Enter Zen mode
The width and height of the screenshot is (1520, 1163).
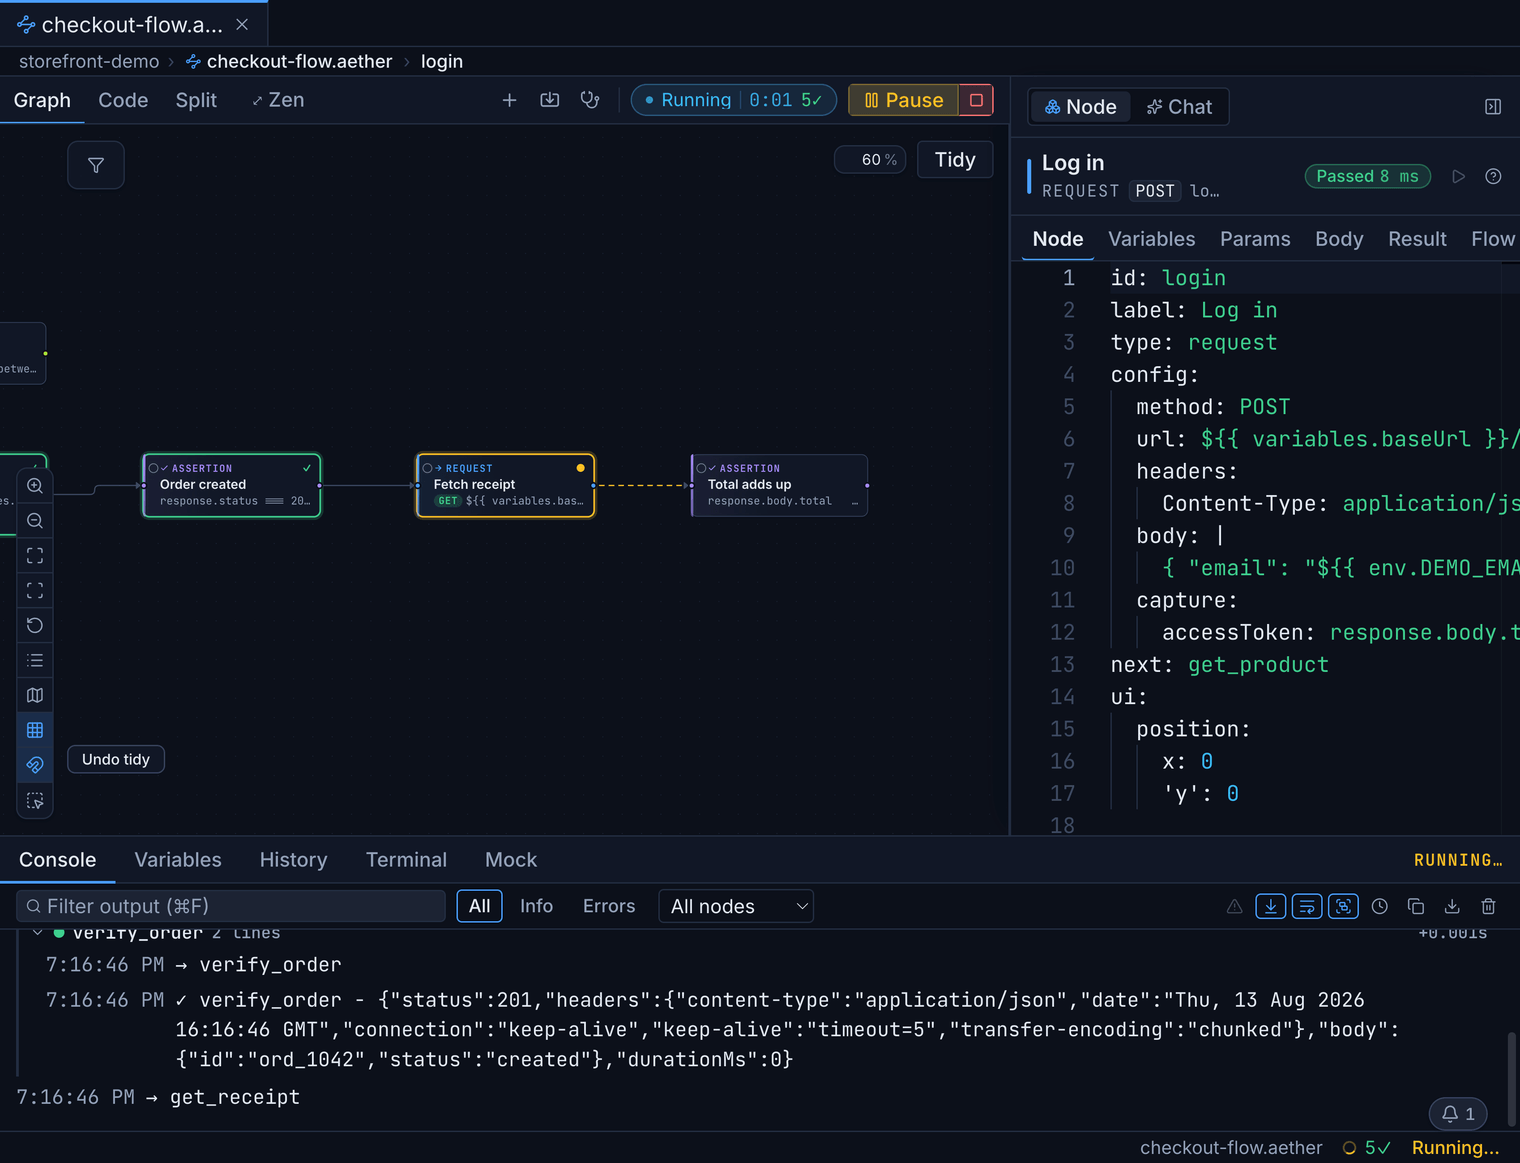pos(278,100)
